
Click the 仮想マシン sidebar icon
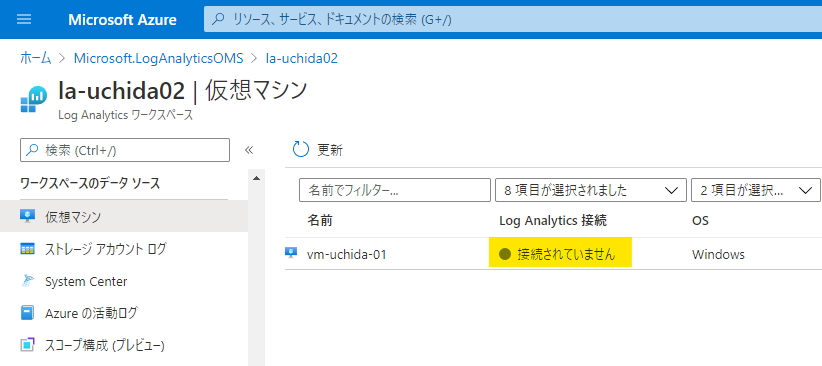click(27, 217)
